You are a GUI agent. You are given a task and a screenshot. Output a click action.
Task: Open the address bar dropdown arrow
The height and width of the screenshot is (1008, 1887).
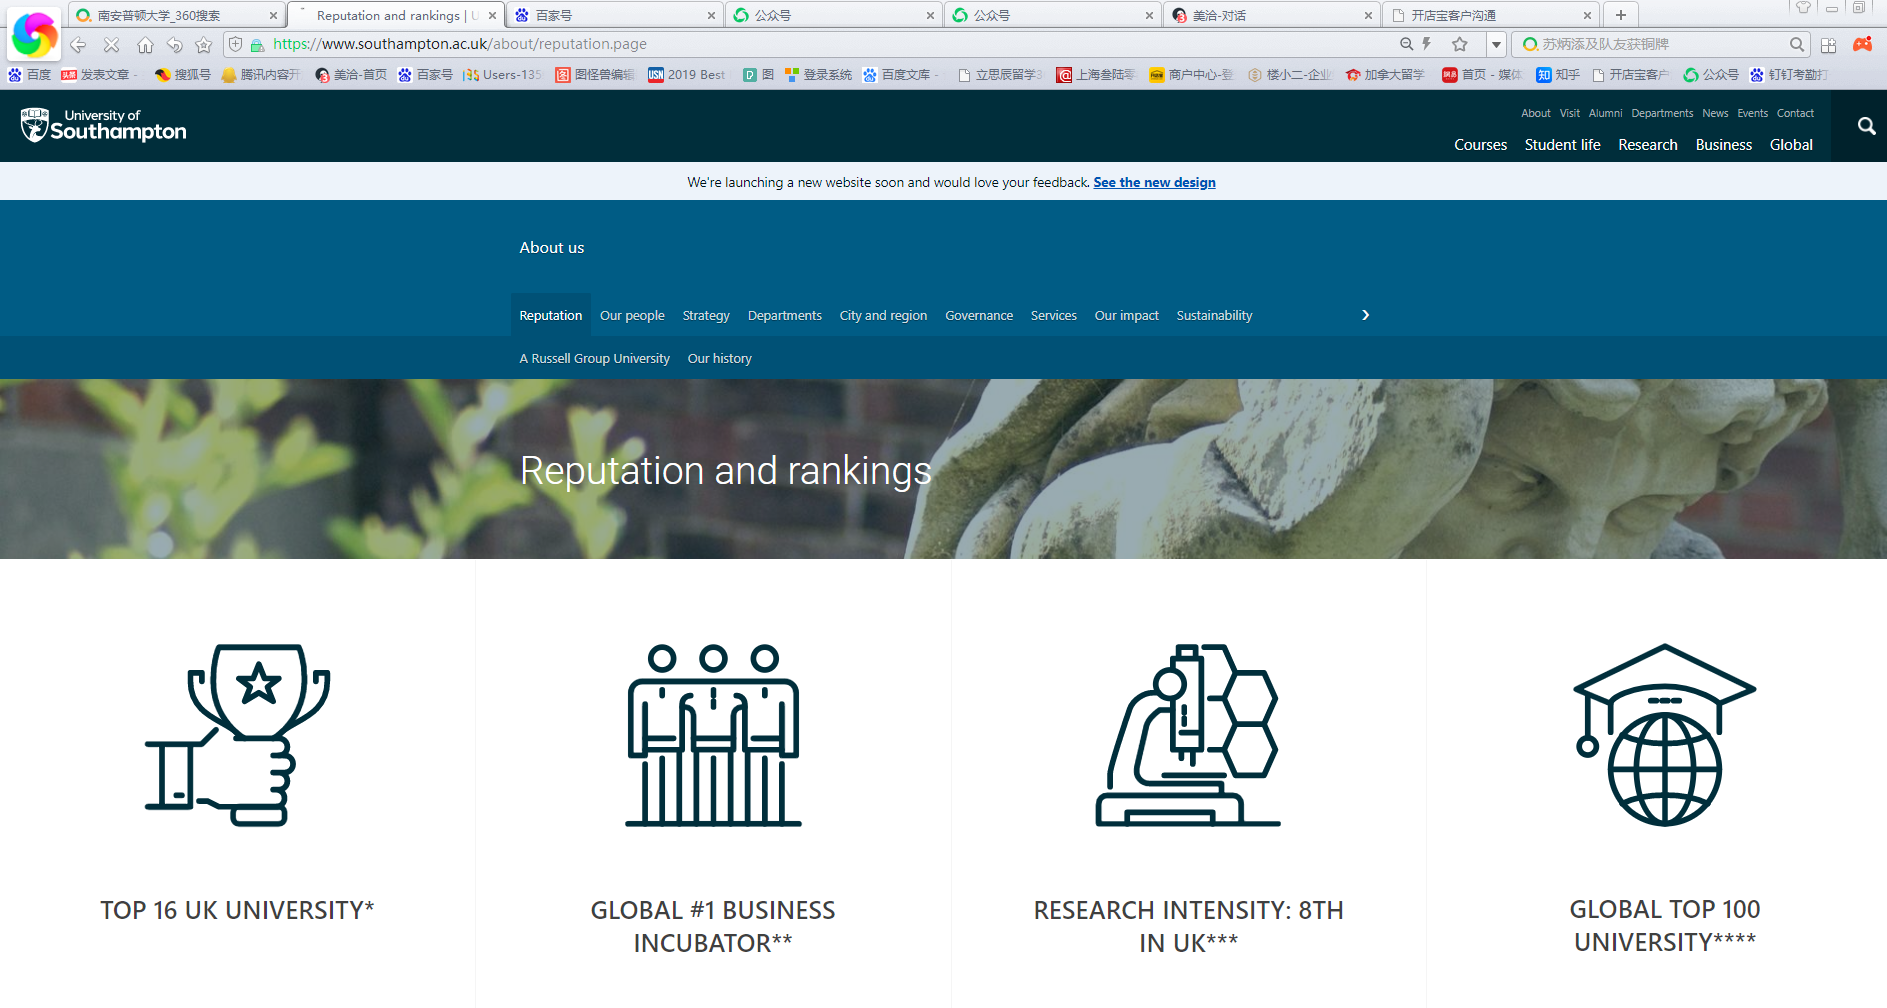(1496, 45)
